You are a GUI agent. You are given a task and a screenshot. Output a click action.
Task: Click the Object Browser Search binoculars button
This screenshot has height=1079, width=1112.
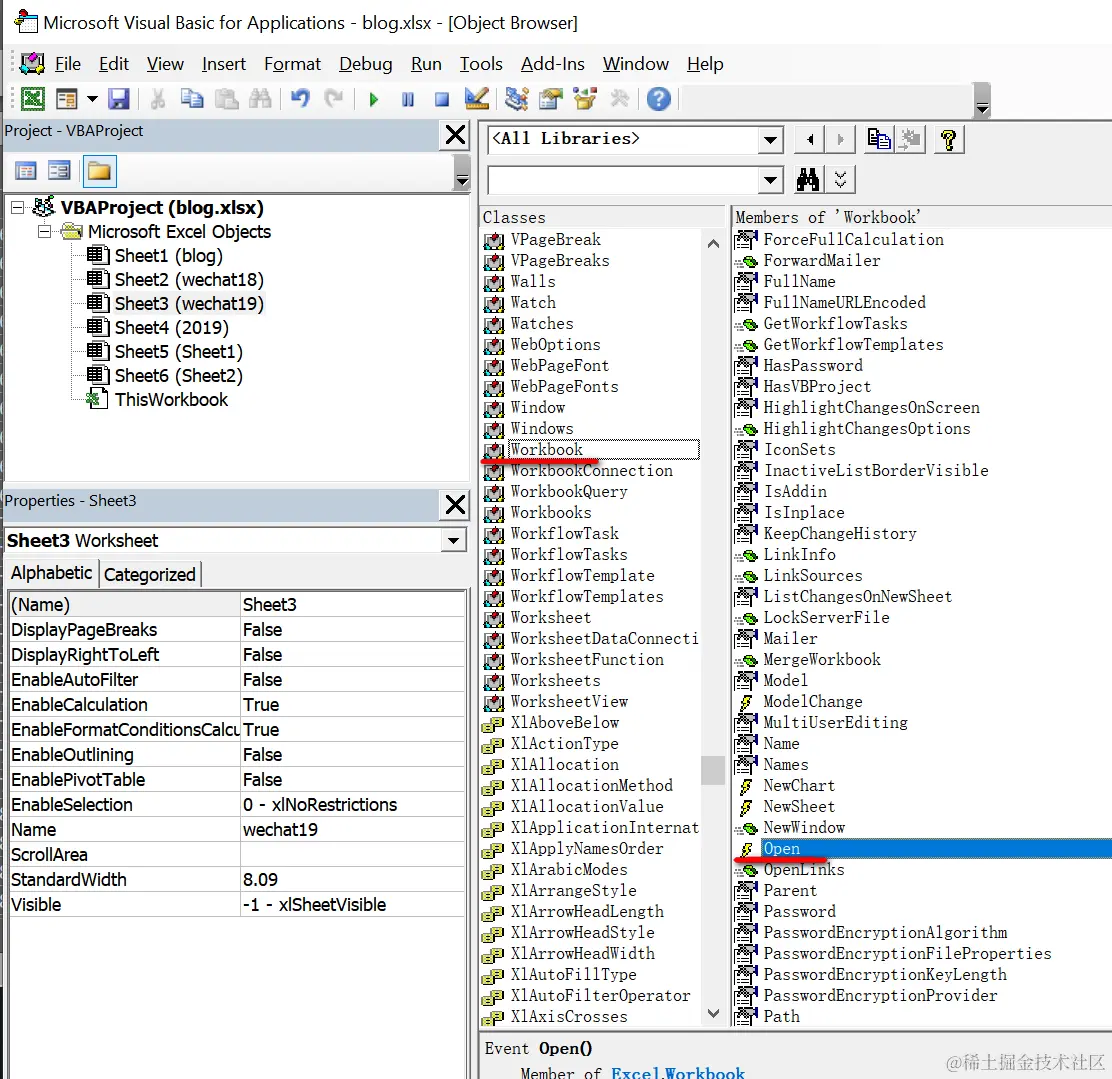point(808,180)
